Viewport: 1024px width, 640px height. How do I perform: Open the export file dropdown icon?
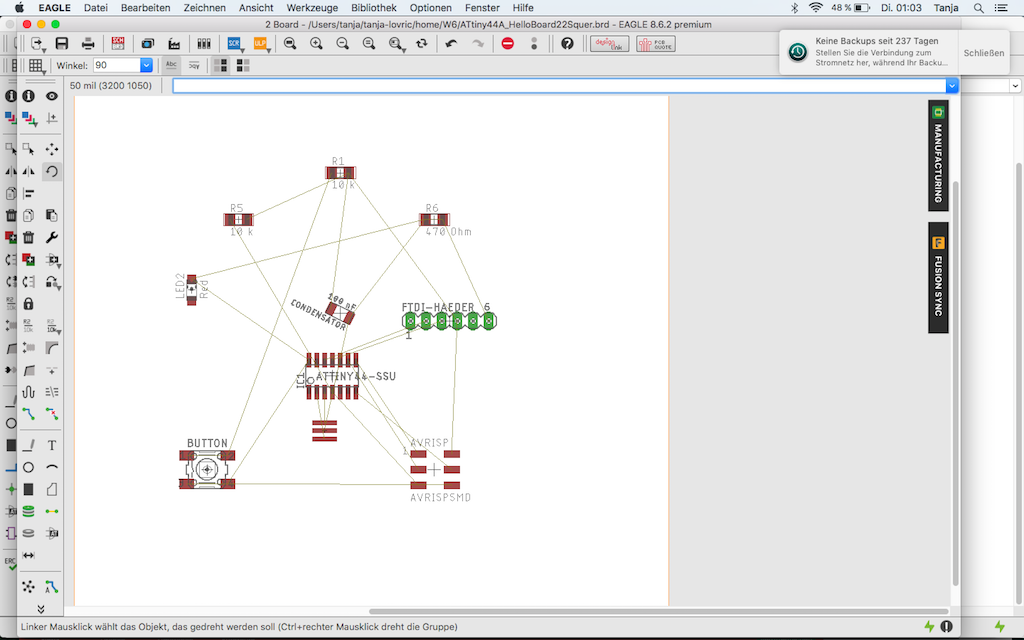38,44
